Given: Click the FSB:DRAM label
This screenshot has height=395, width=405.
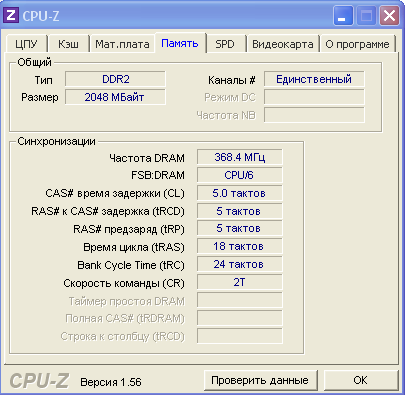Looking at the screenshot, I should [158, 175].
